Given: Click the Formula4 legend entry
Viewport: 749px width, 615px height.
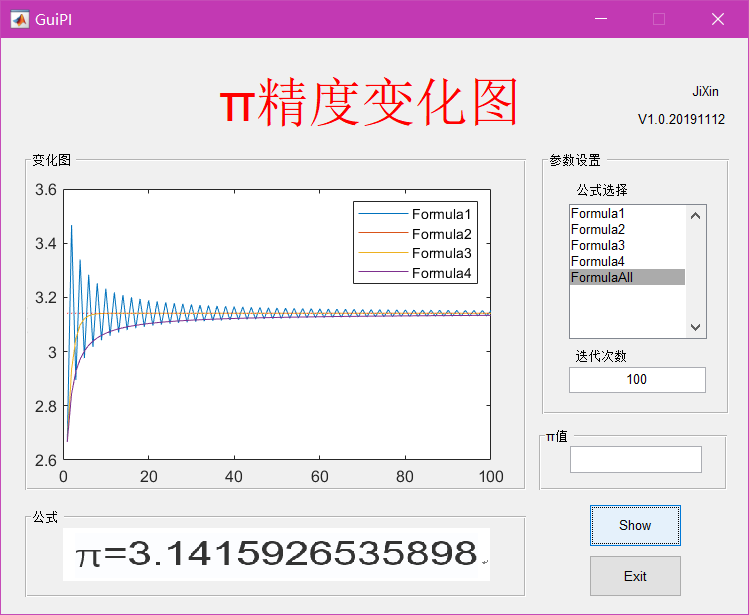Looking at the screenshot, I should (415, 273).
